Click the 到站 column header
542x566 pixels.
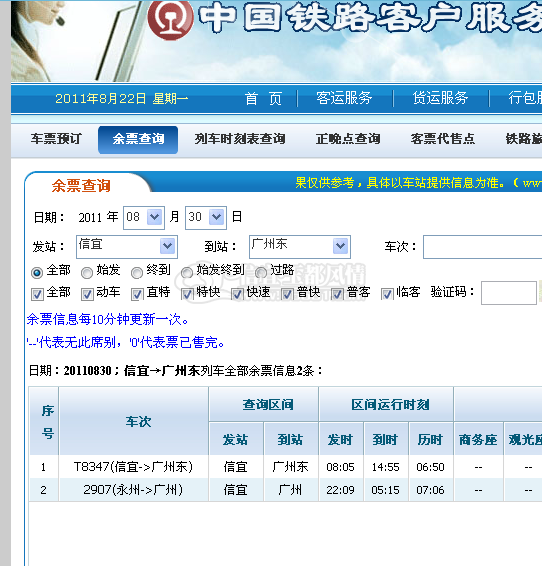(x=290, y=440)
